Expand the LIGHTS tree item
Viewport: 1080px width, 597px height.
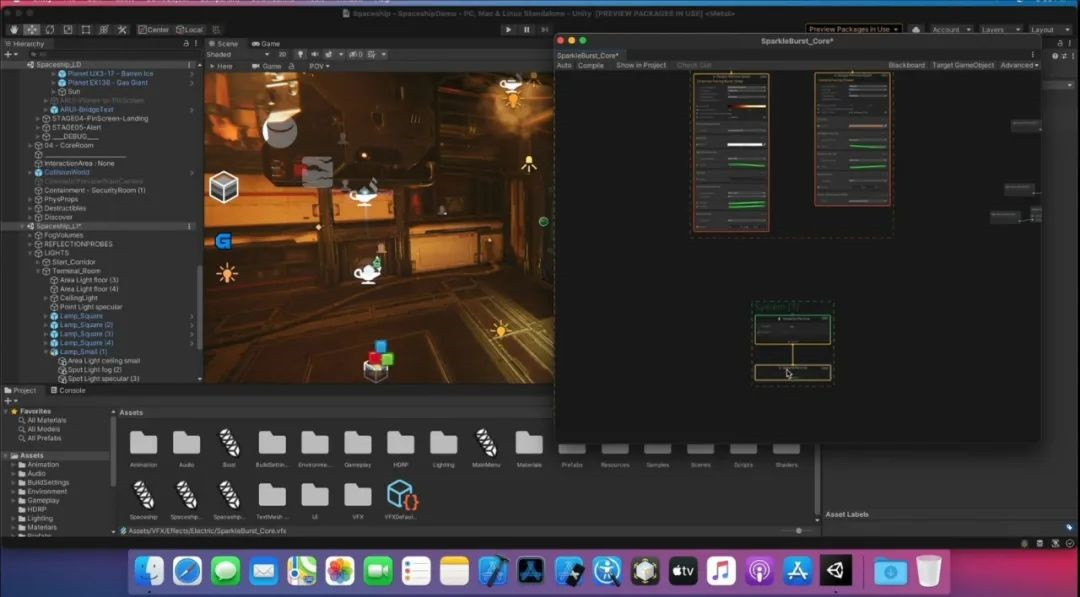click(31, 253)
